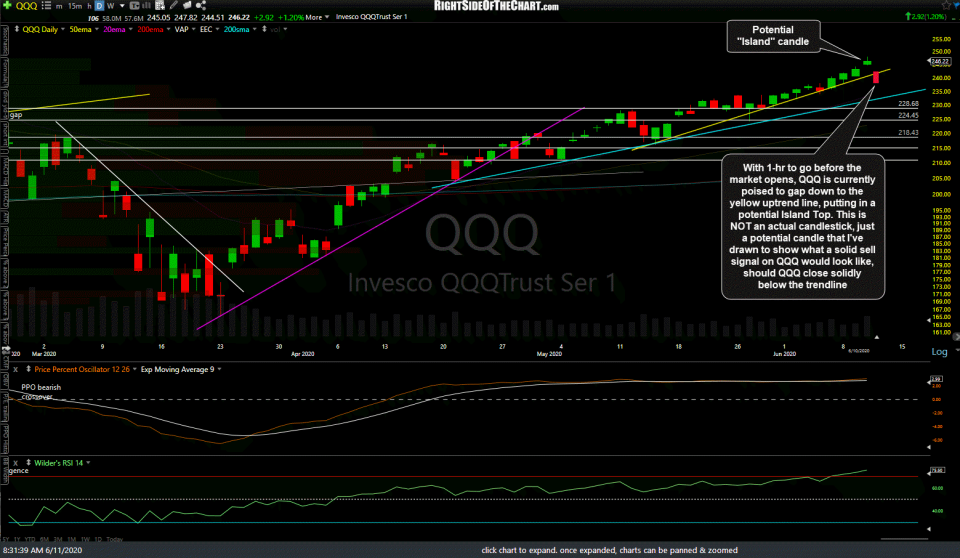Viewport: 960px width, 558px height.
Task: Open the OBV side tab
Action: (x=6, y=381)
